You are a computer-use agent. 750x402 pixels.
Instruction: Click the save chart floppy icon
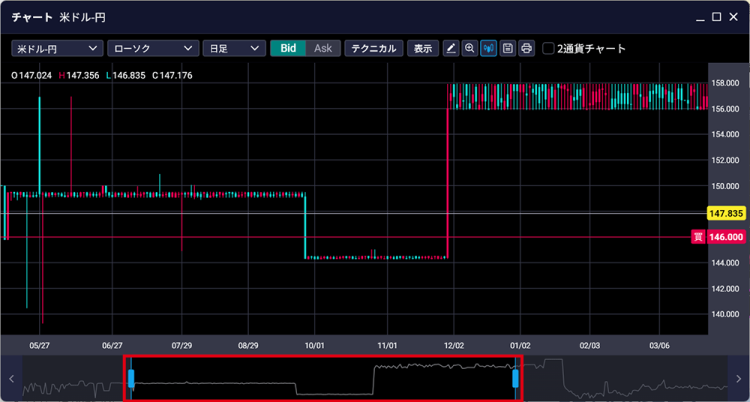click(508, 48)
